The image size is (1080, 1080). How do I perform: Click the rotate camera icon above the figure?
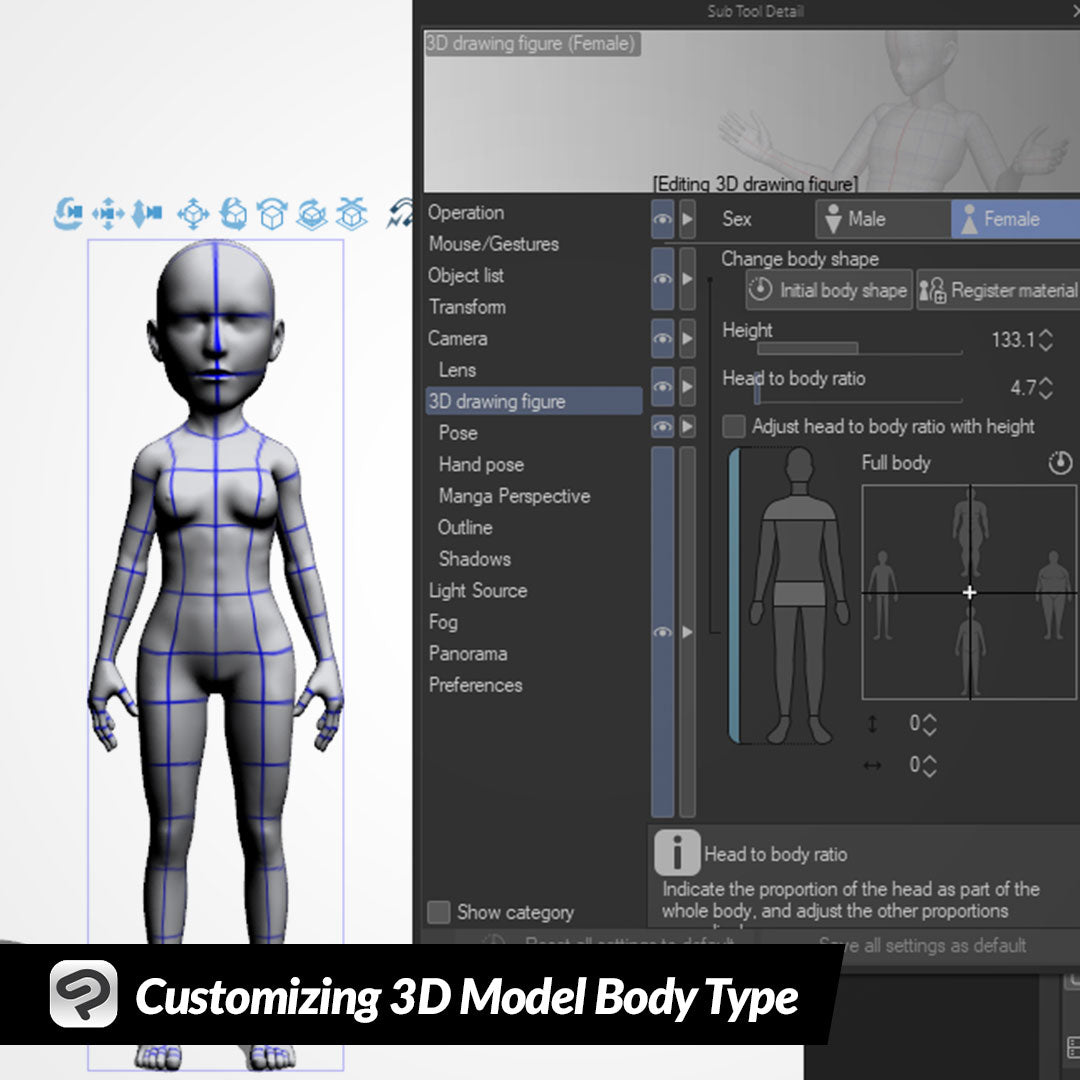[68, 213]
